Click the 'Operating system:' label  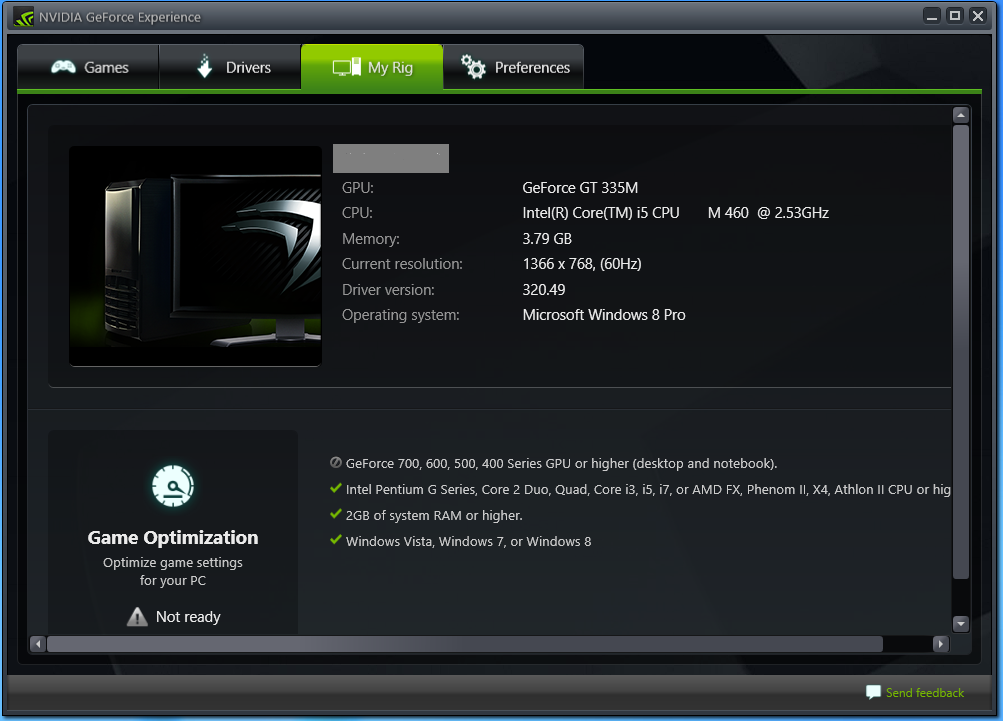click(401, 315)
